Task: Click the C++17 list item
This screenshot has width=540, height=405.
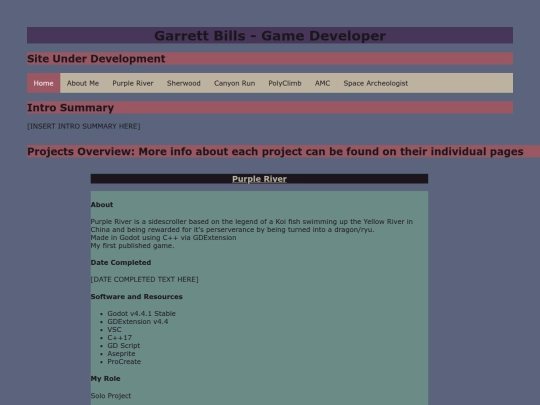Action: 120,338
